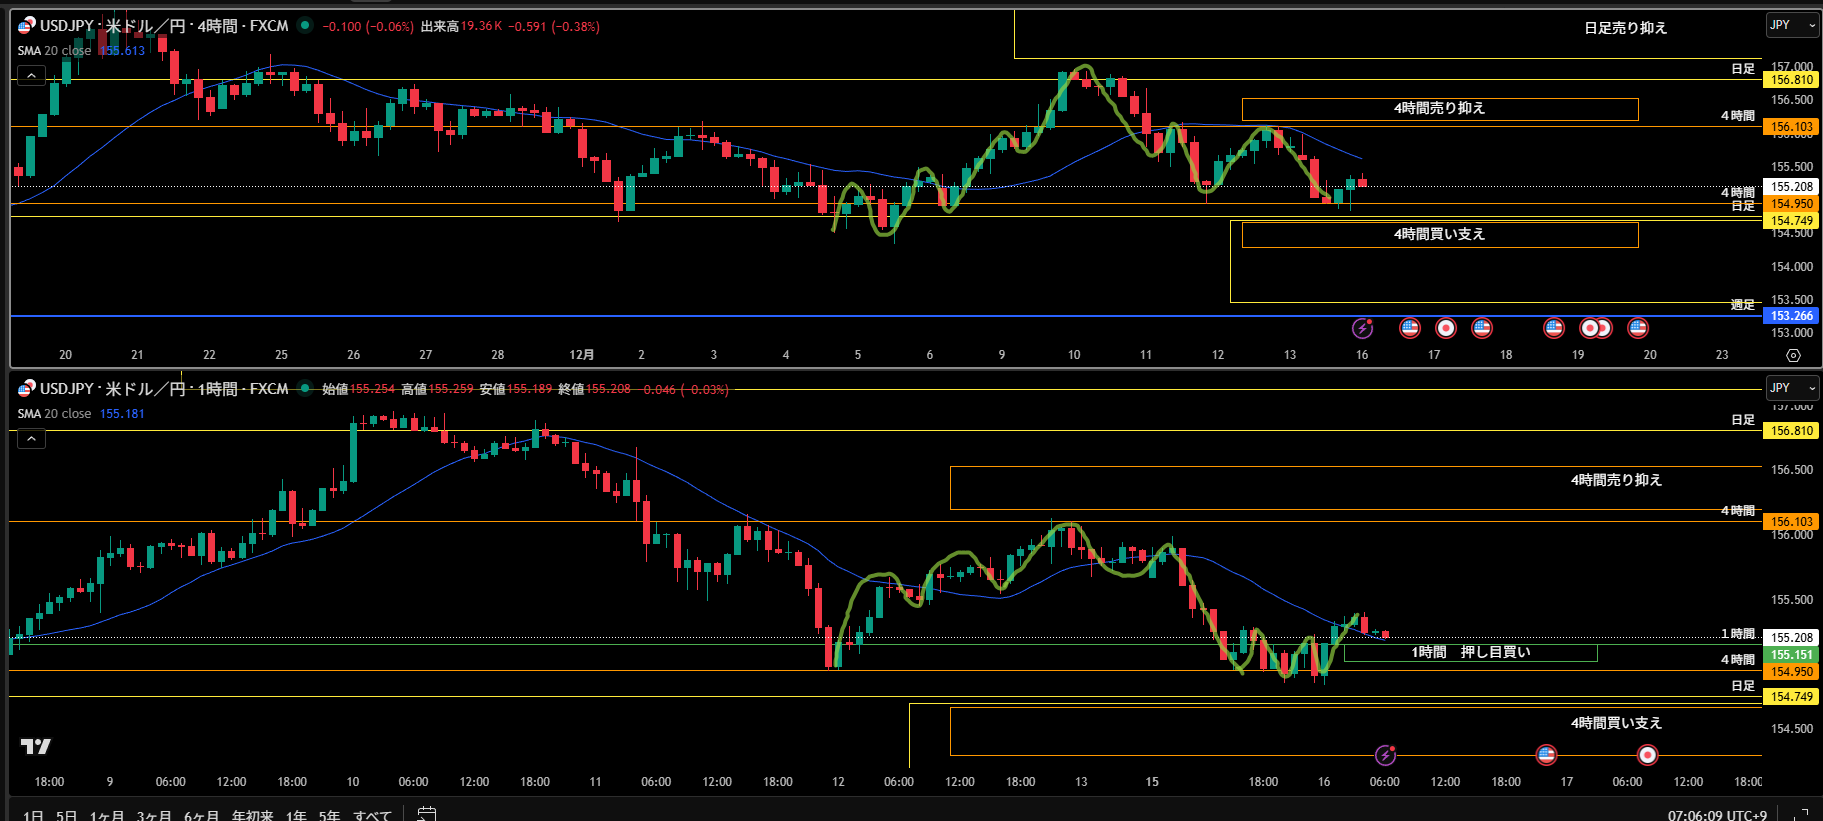
Task: Select the 年初来 date range tab
Action: (x=252, y=816)
